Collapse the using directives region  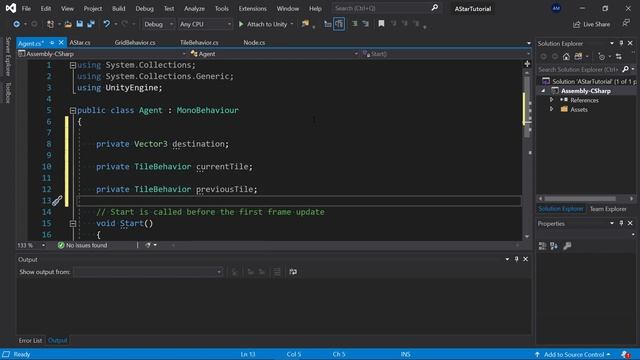[73, 65]
